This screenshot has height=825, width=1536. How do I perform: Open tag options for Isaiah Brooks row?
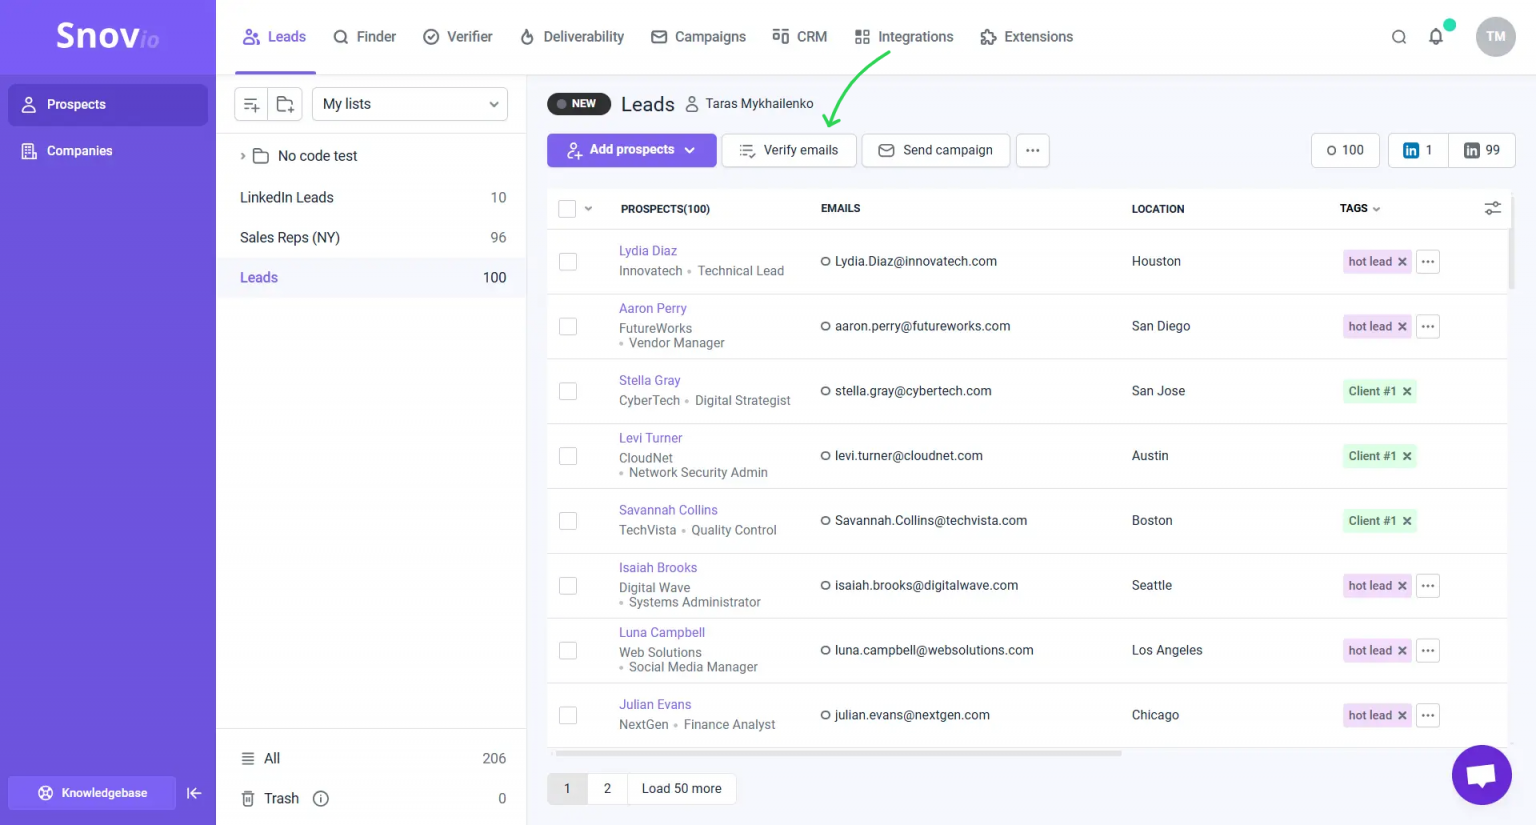coord(1428,585)
